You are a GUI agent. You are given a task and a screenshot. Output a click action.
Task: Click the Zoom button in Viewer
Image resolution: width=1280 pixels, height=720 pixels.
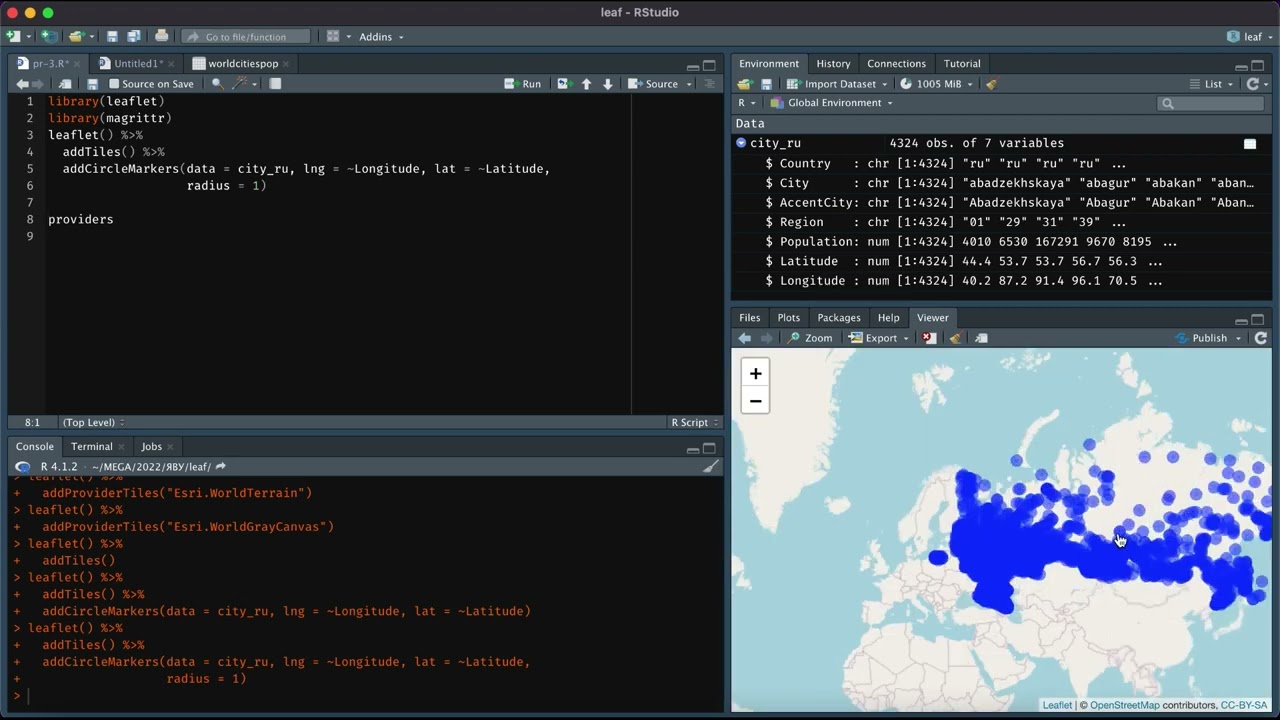coord(810,338)
